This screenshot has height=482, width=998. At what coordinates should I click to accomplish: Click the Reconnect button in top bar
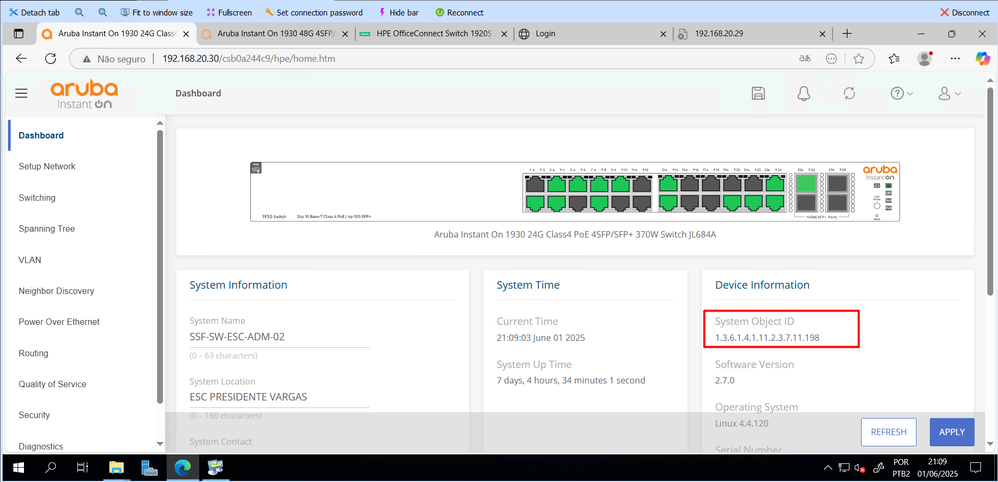459,13
